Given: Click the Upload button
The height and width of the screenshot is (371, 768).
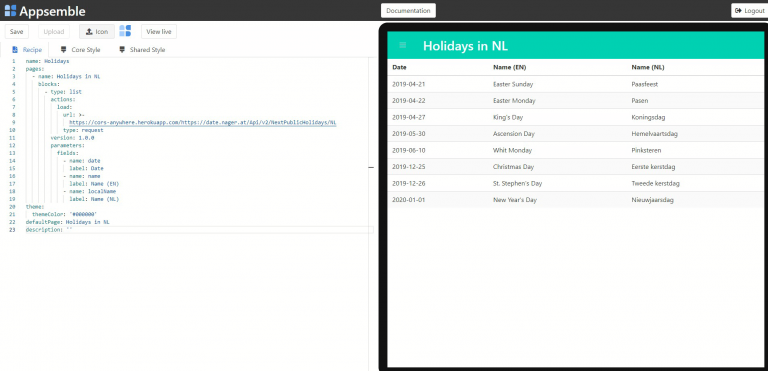Looking at the screenshot, I should click(x=54, y=31).
